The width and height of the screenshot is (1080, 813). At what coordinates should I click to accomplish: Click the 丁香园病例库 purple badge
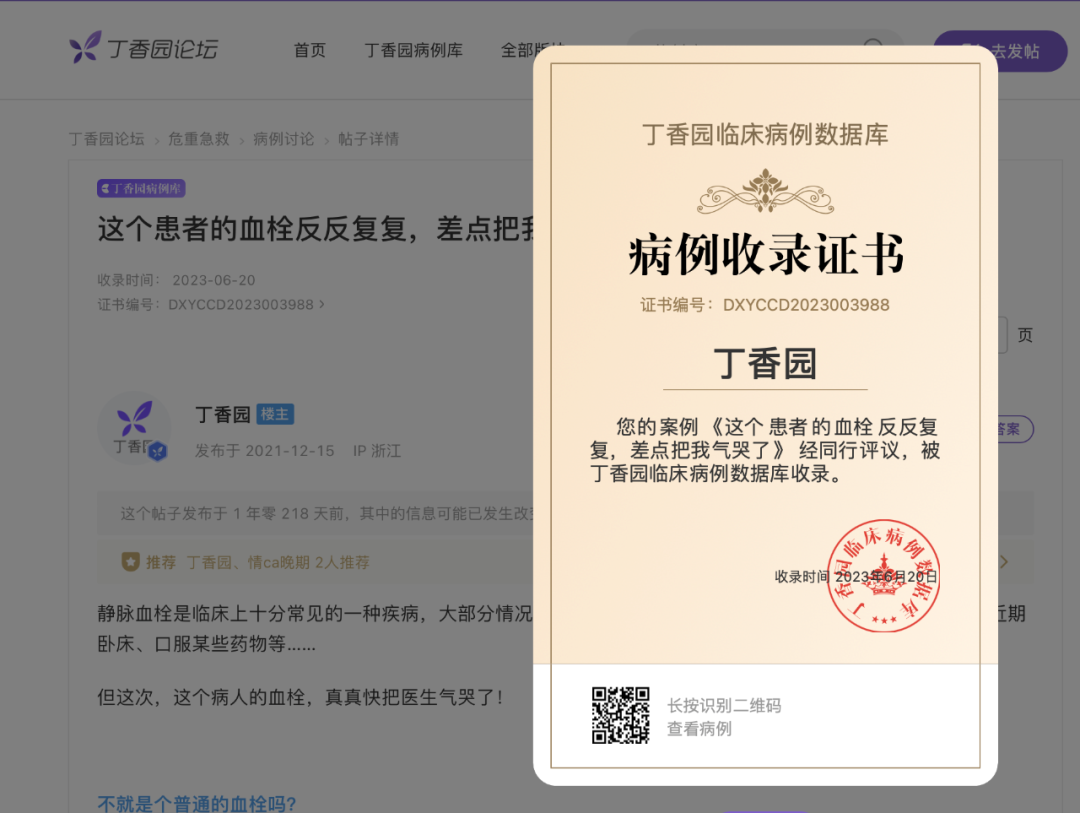pyautogui.click(x=141, y=189)
